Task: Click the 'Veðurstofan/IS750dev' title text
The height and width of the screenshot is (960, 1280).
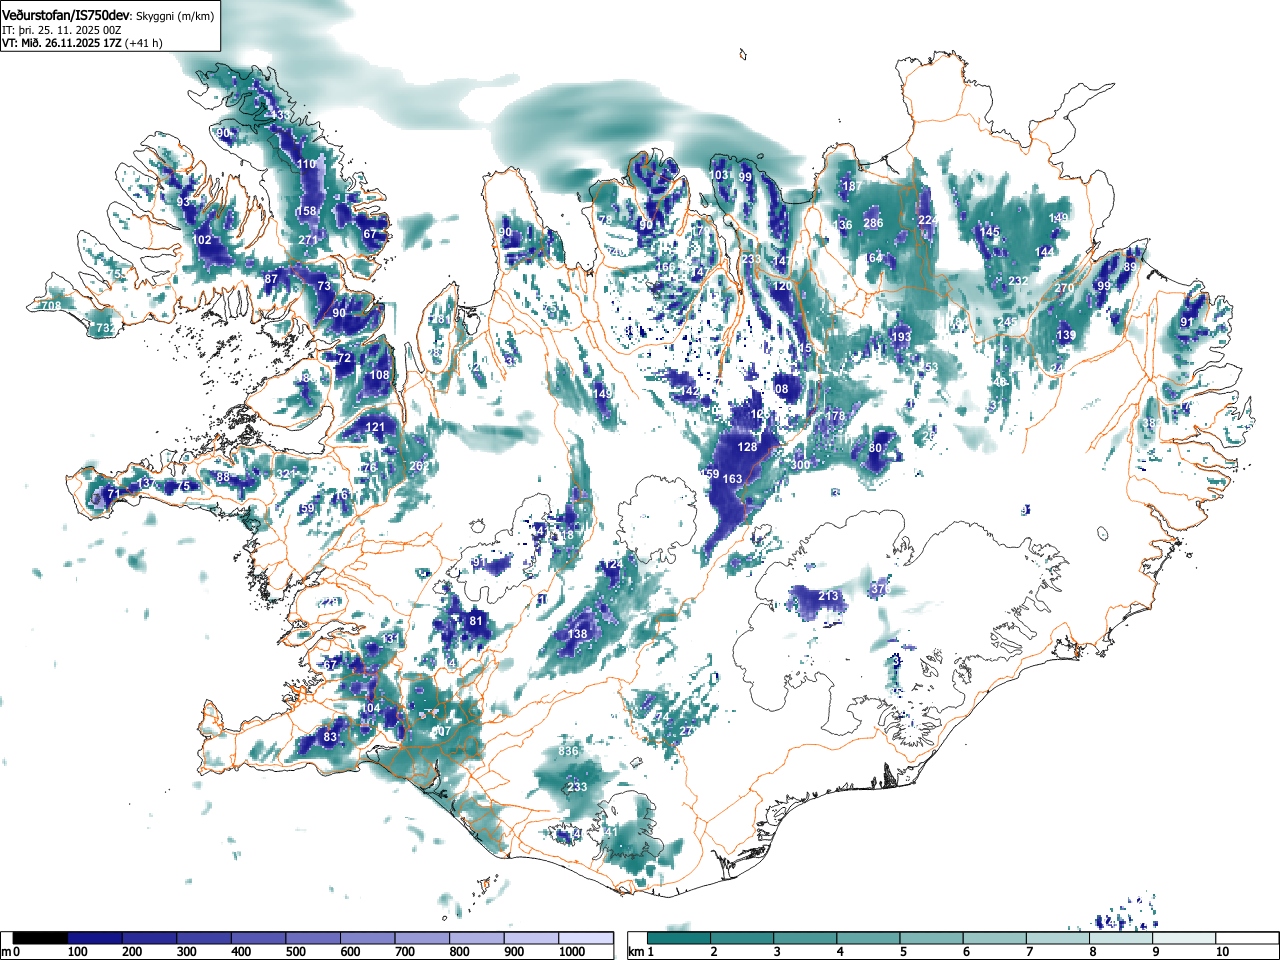Action: pyautogui.click(x=66, y=16)
